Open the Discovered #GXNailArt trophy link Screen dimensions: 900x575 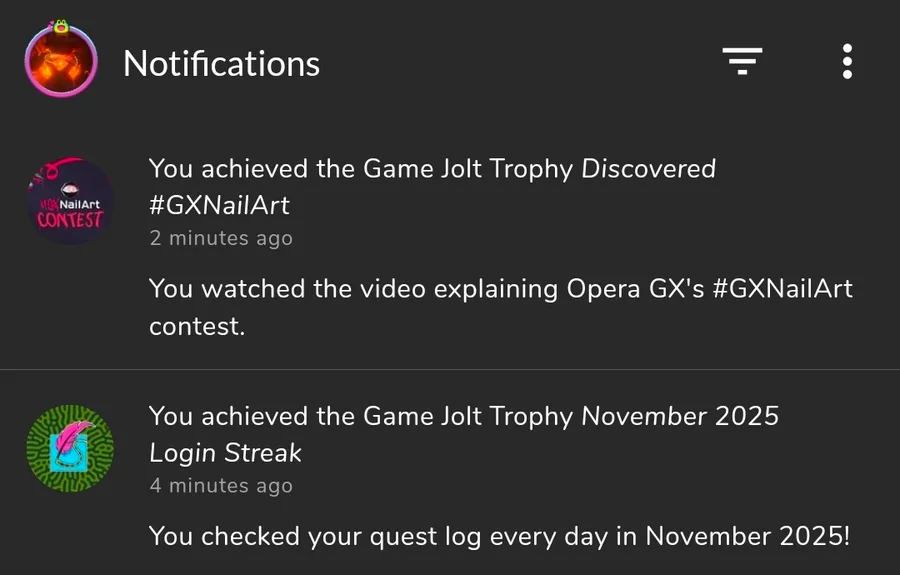648,169
